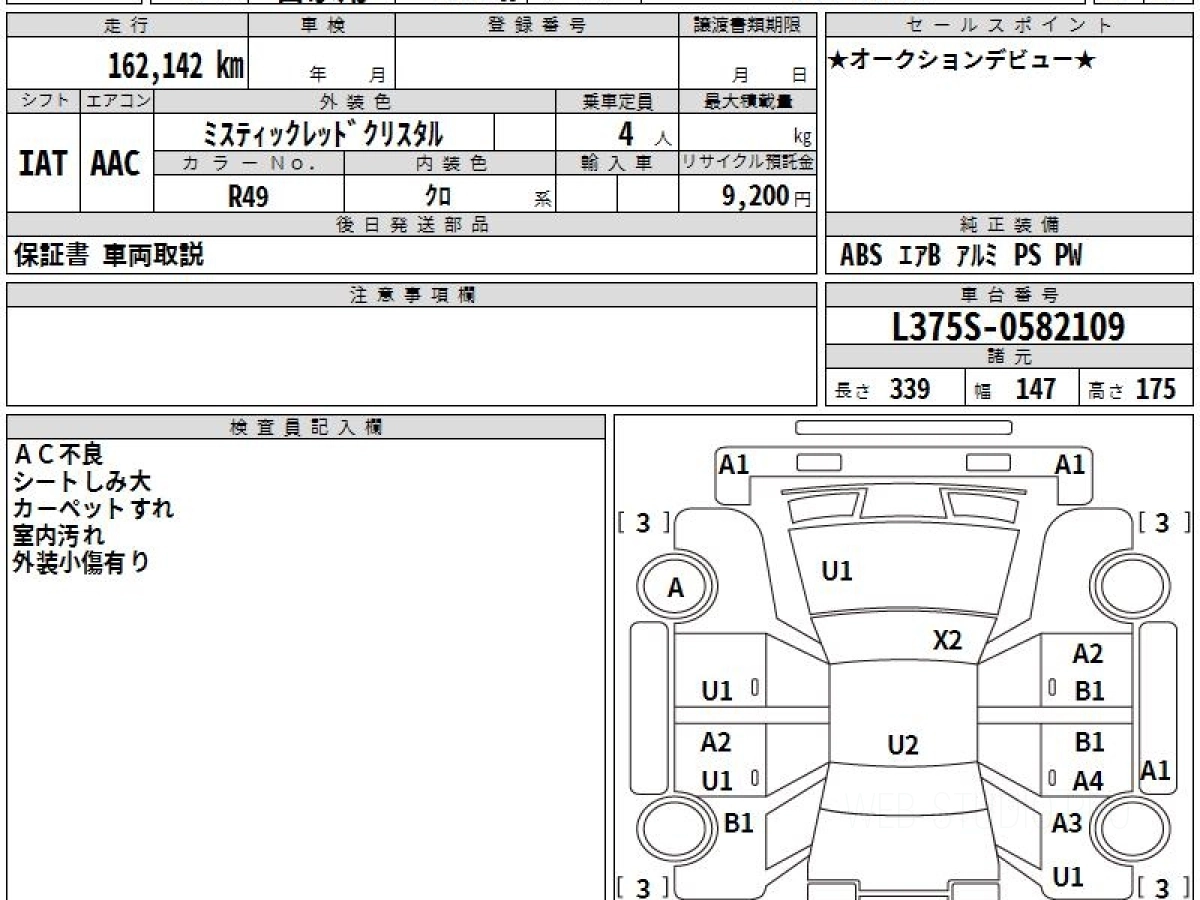Image resolution: width=1200 pixels, height=900 pixels.
Task: Select inspector note ＡＣ不良
Action: coord(58,454)
